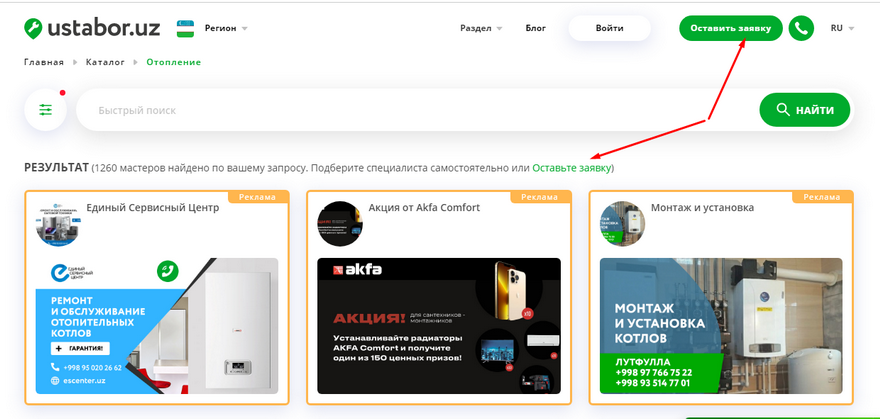
Task: Click Единый Сервисный Центр avatar
Action: pyautogui.click(x=58, y=224)
